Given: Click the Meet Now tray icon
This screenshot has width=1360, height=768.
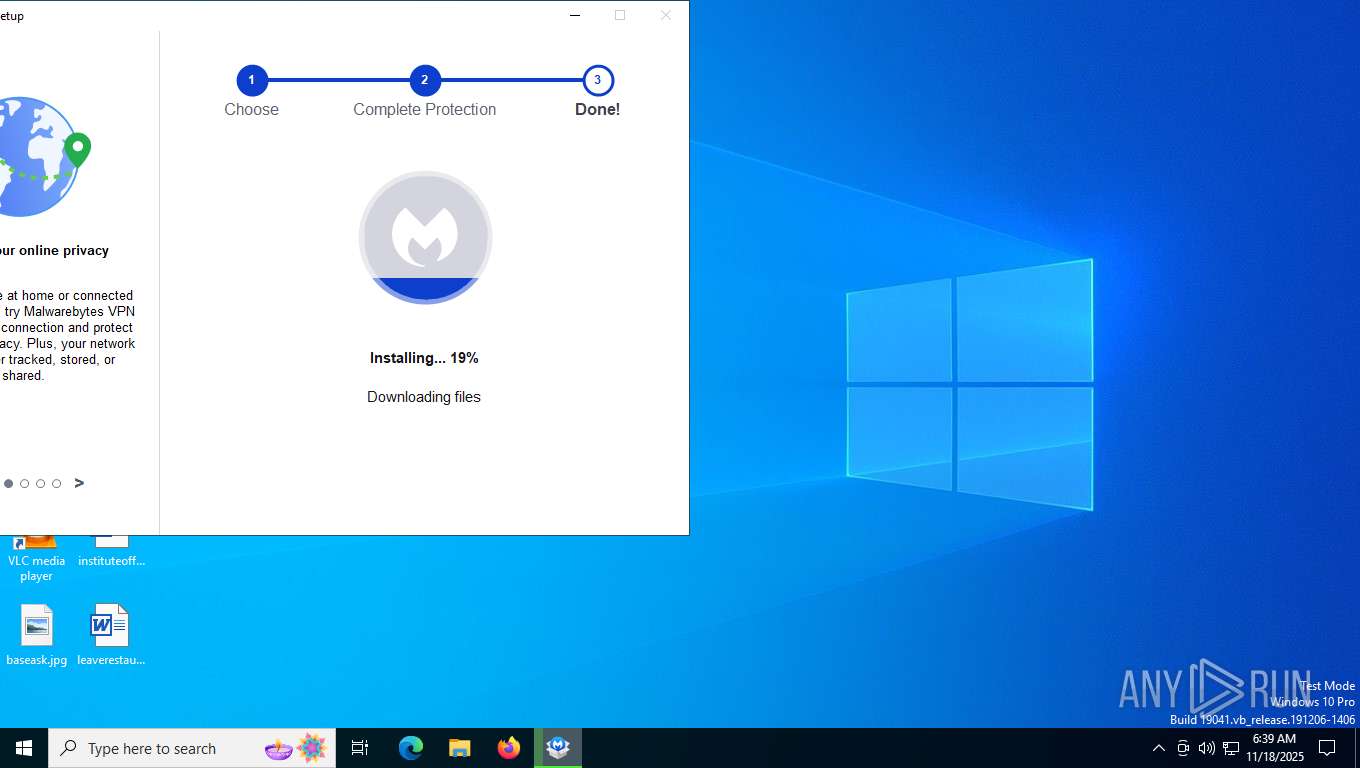Looking at the screenshot, I should [x=1183, y=748].
